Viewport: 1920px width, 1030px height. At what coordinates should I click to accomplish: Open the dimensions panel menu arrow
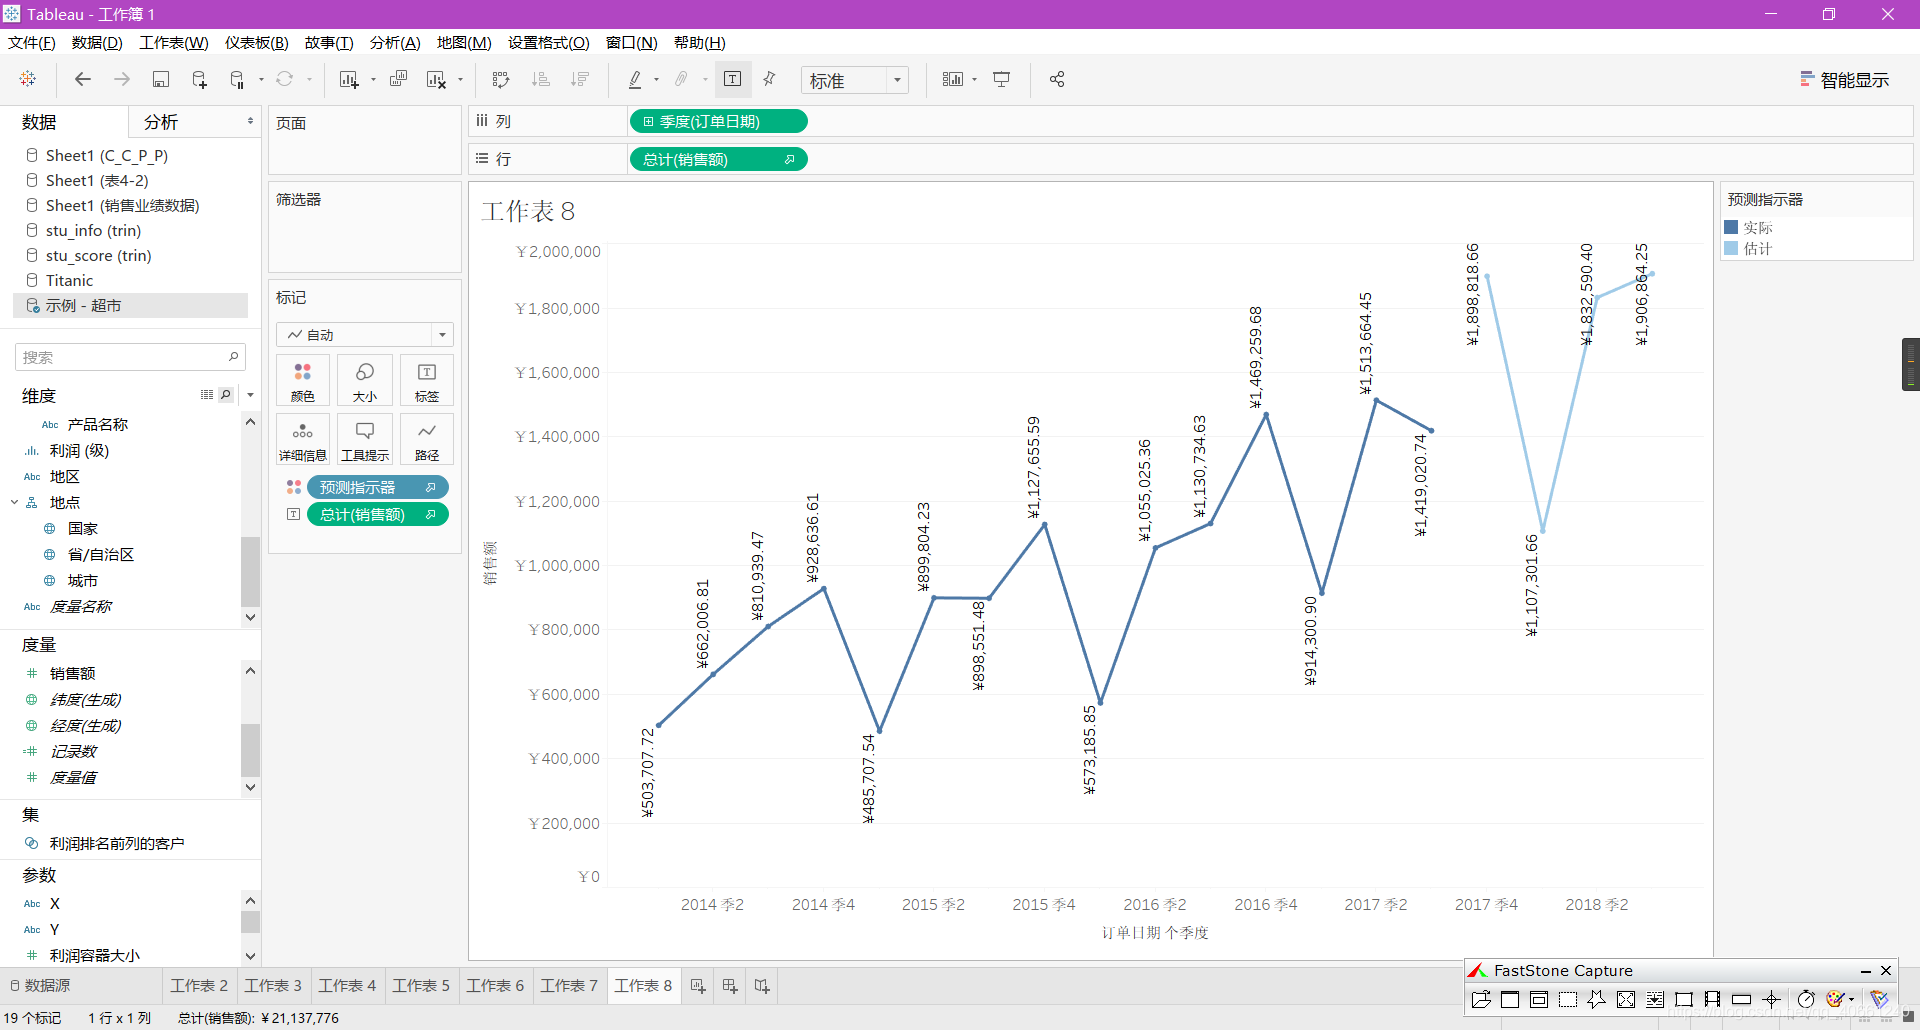click(250, 395)
